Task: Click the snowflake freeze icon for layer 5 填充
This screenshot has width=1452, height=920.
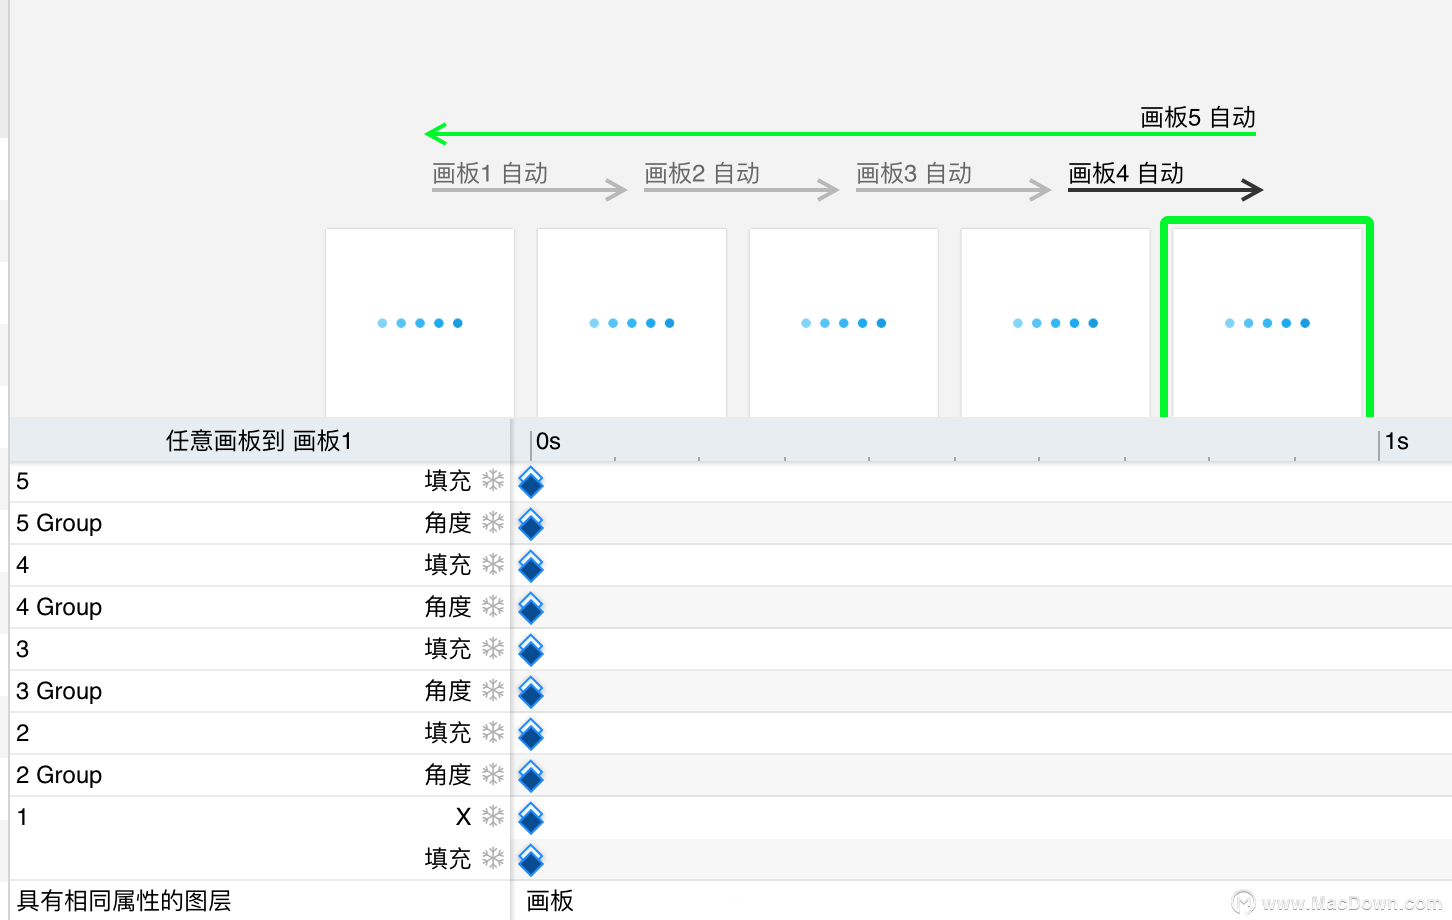Action: [x=493, y=481]
